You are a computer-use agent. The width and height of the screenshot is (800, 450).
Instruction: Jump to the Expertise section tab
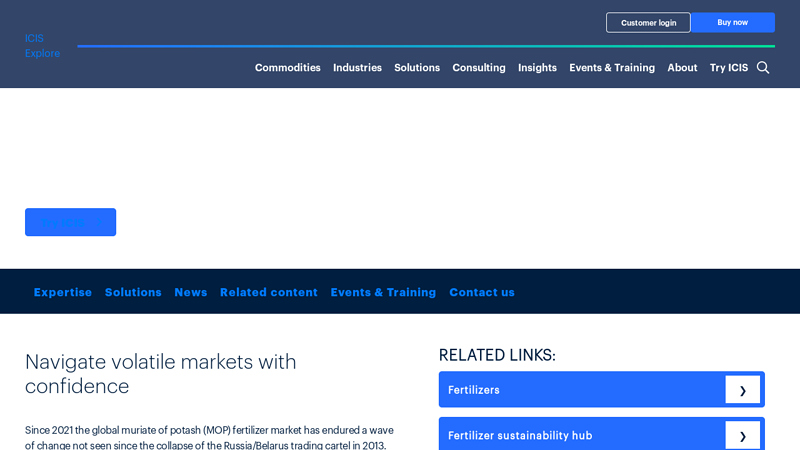(x=63, y=292)
